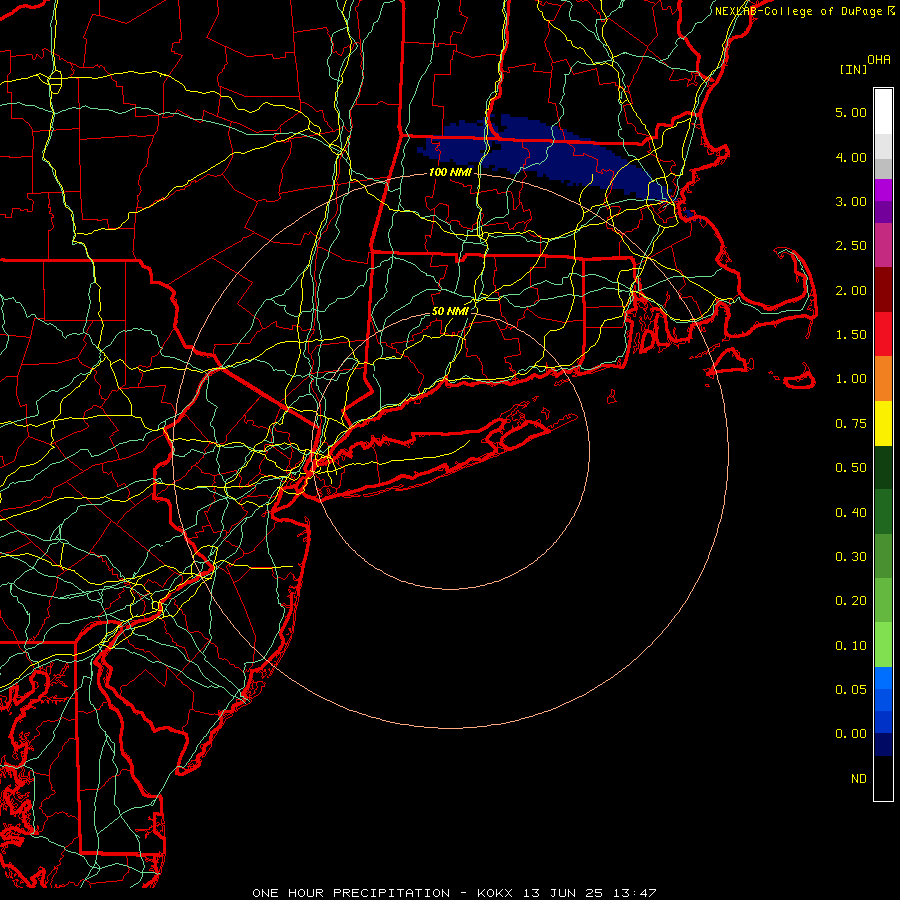Click the 0.05 legend value
Screen dimensions: 900x900
click(x=851, y=690)
